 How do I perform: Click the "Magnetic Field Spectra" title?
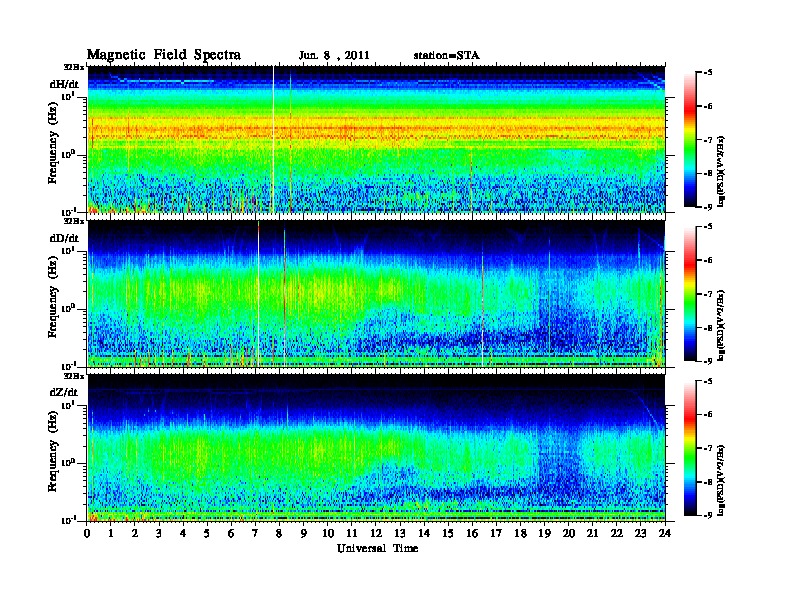pyautogui.click(x=163, y=55)
